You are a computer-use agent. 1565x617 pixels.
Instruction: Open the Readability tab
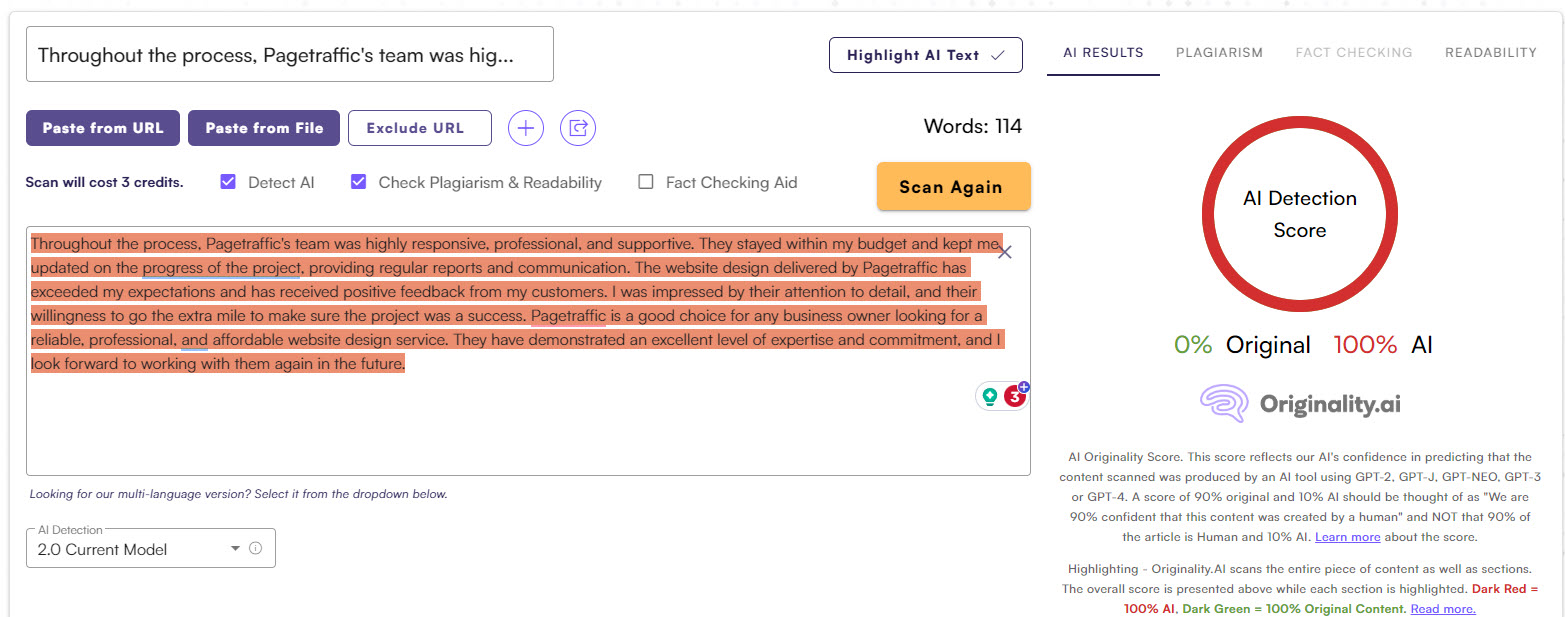pos(1490,52)
